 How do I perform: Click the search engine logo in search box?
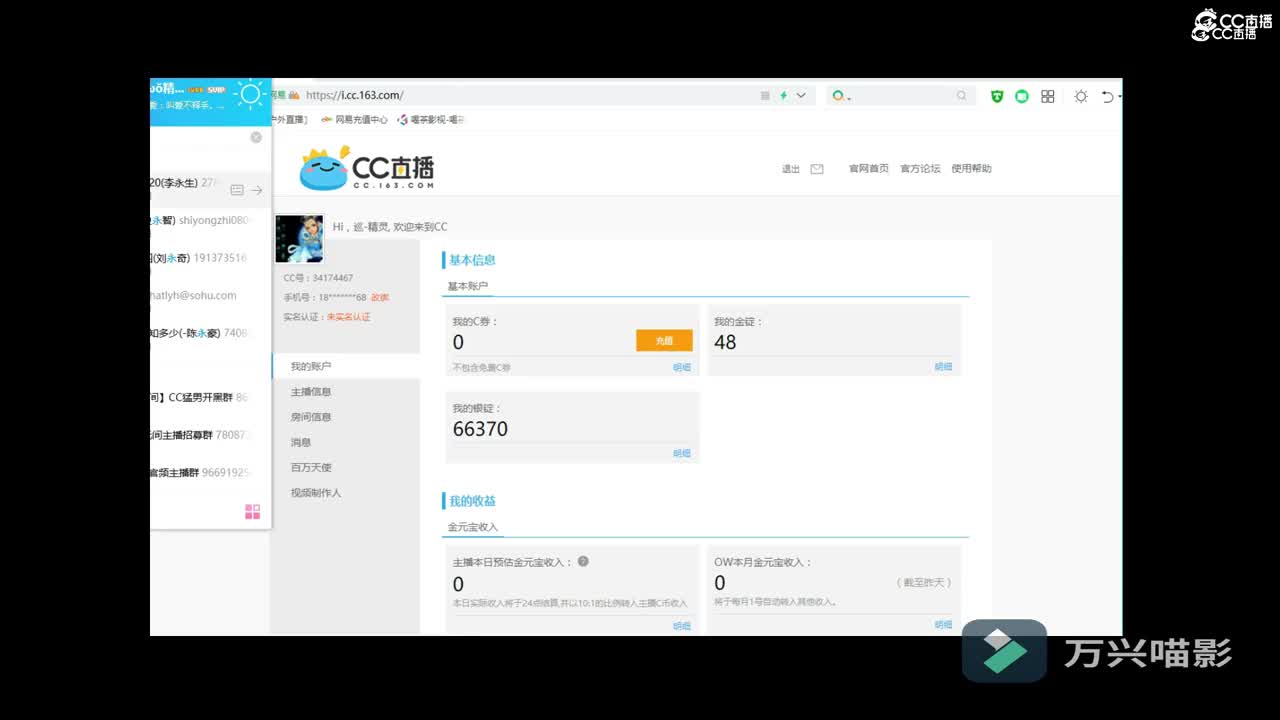838,96
